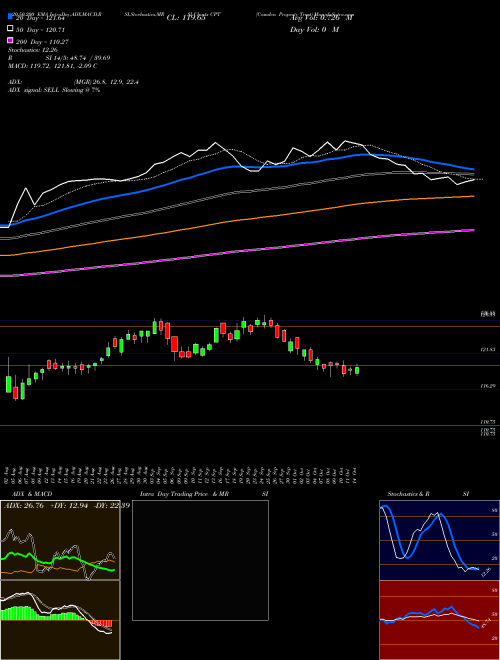This screenshot has height=660, width=500.
Task: Click the 121.83 price axis label
Action: click(x=488, y=350)
